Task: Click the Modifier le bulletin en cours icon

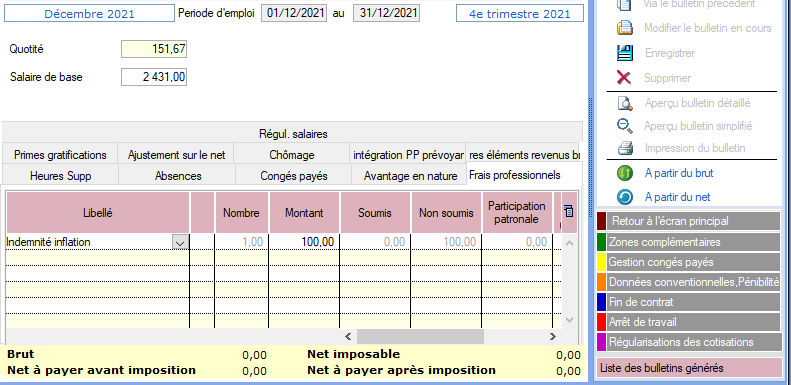Action: tap(625, 28)
